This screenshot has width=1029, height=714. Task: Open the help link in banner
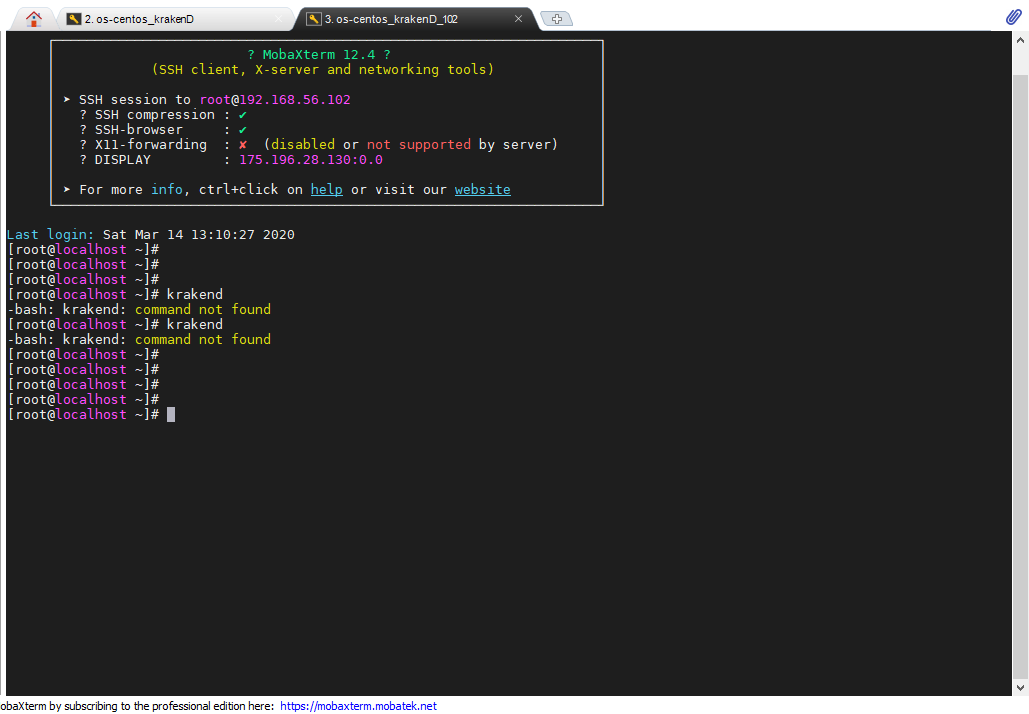click(326, 190)
